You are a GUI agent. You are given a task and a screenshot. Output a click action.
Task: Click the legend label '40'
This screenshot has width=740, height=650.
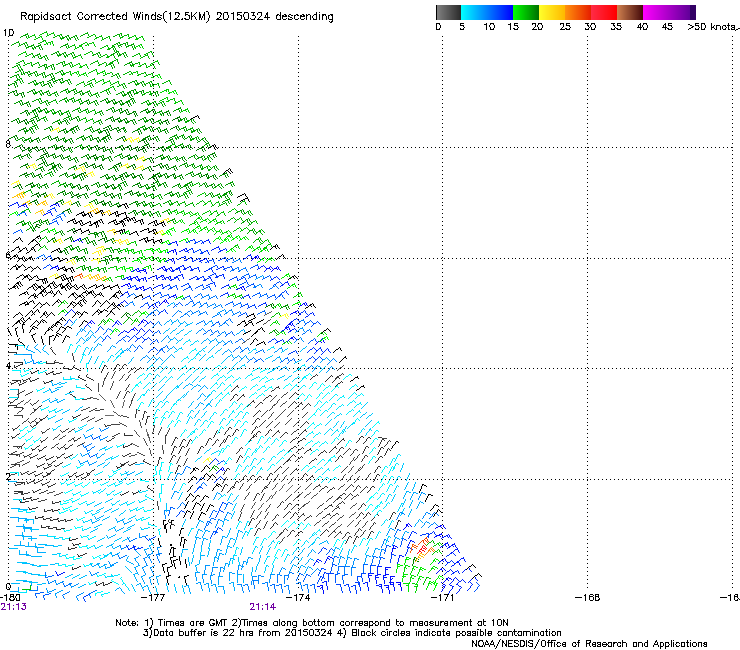[x=642, y=27]
